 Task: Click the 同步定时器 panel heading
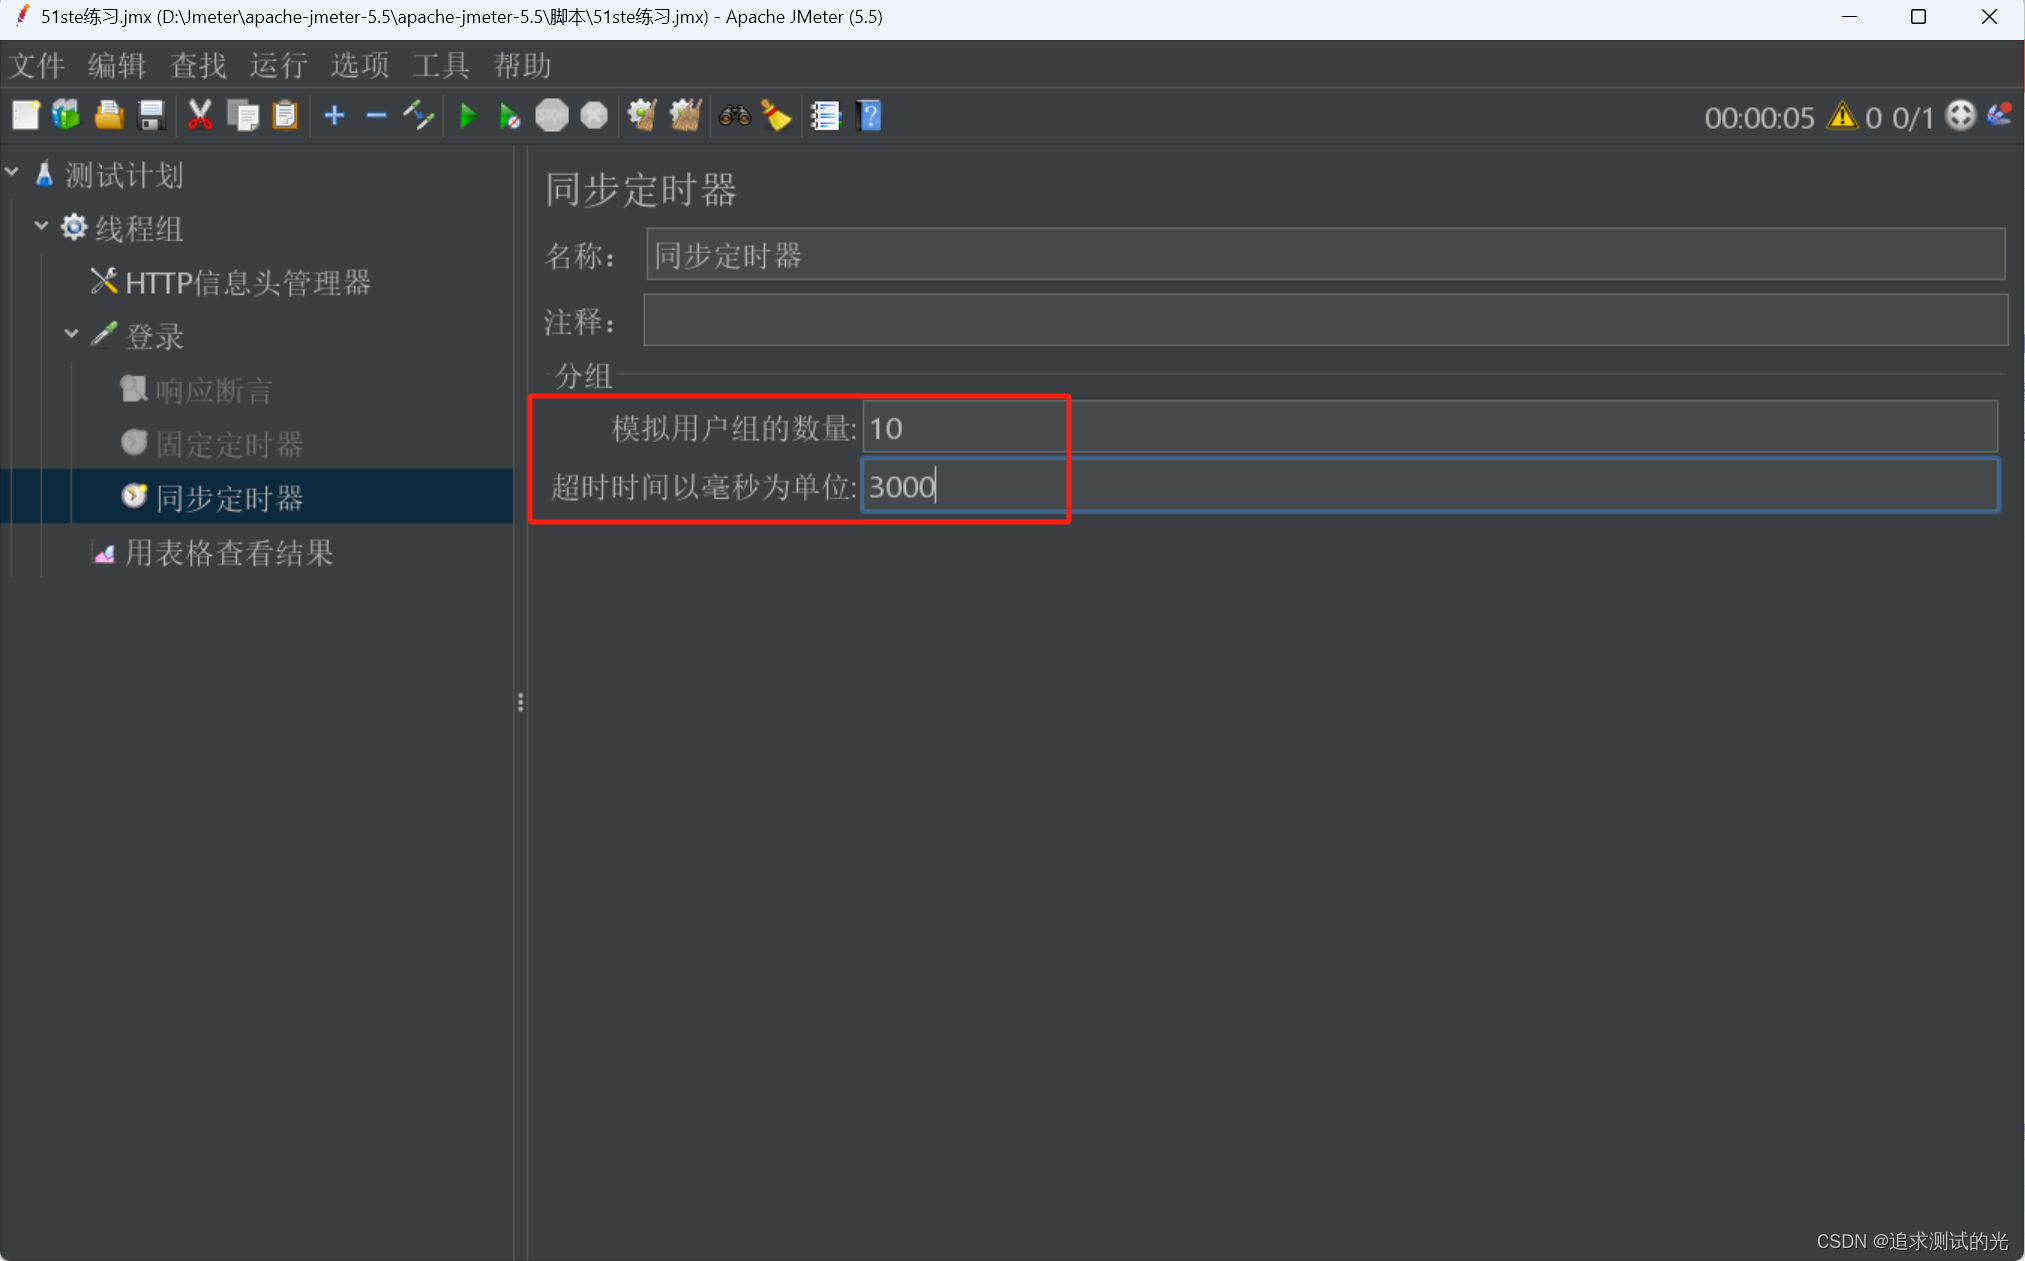coord(641,190)
